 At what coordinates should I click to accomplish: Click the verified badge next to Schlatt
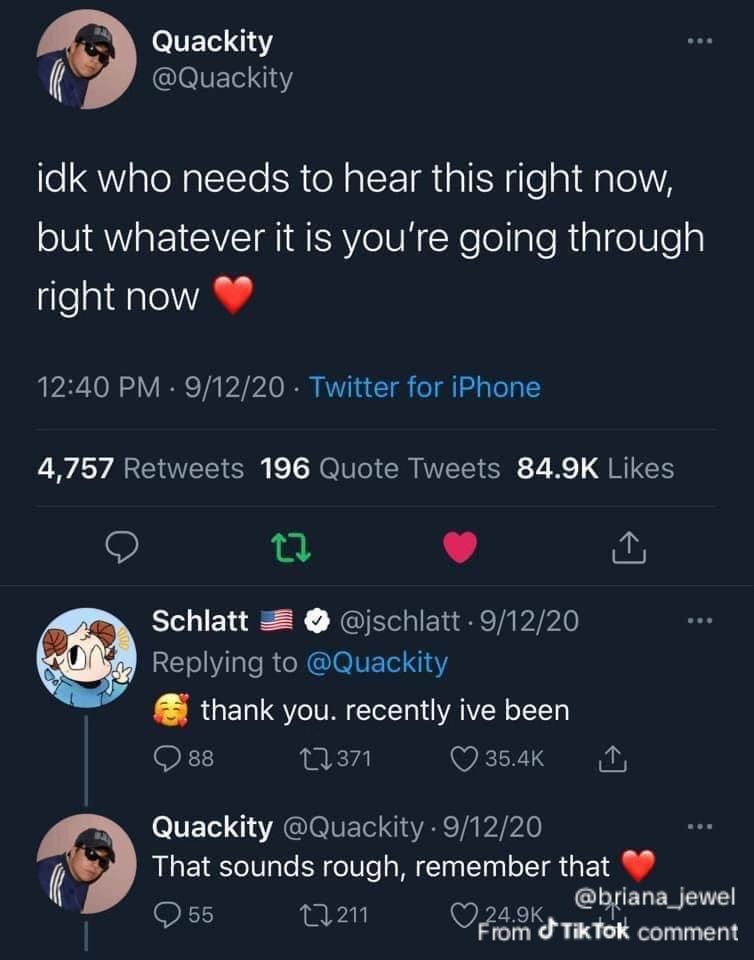coord(318,621)
